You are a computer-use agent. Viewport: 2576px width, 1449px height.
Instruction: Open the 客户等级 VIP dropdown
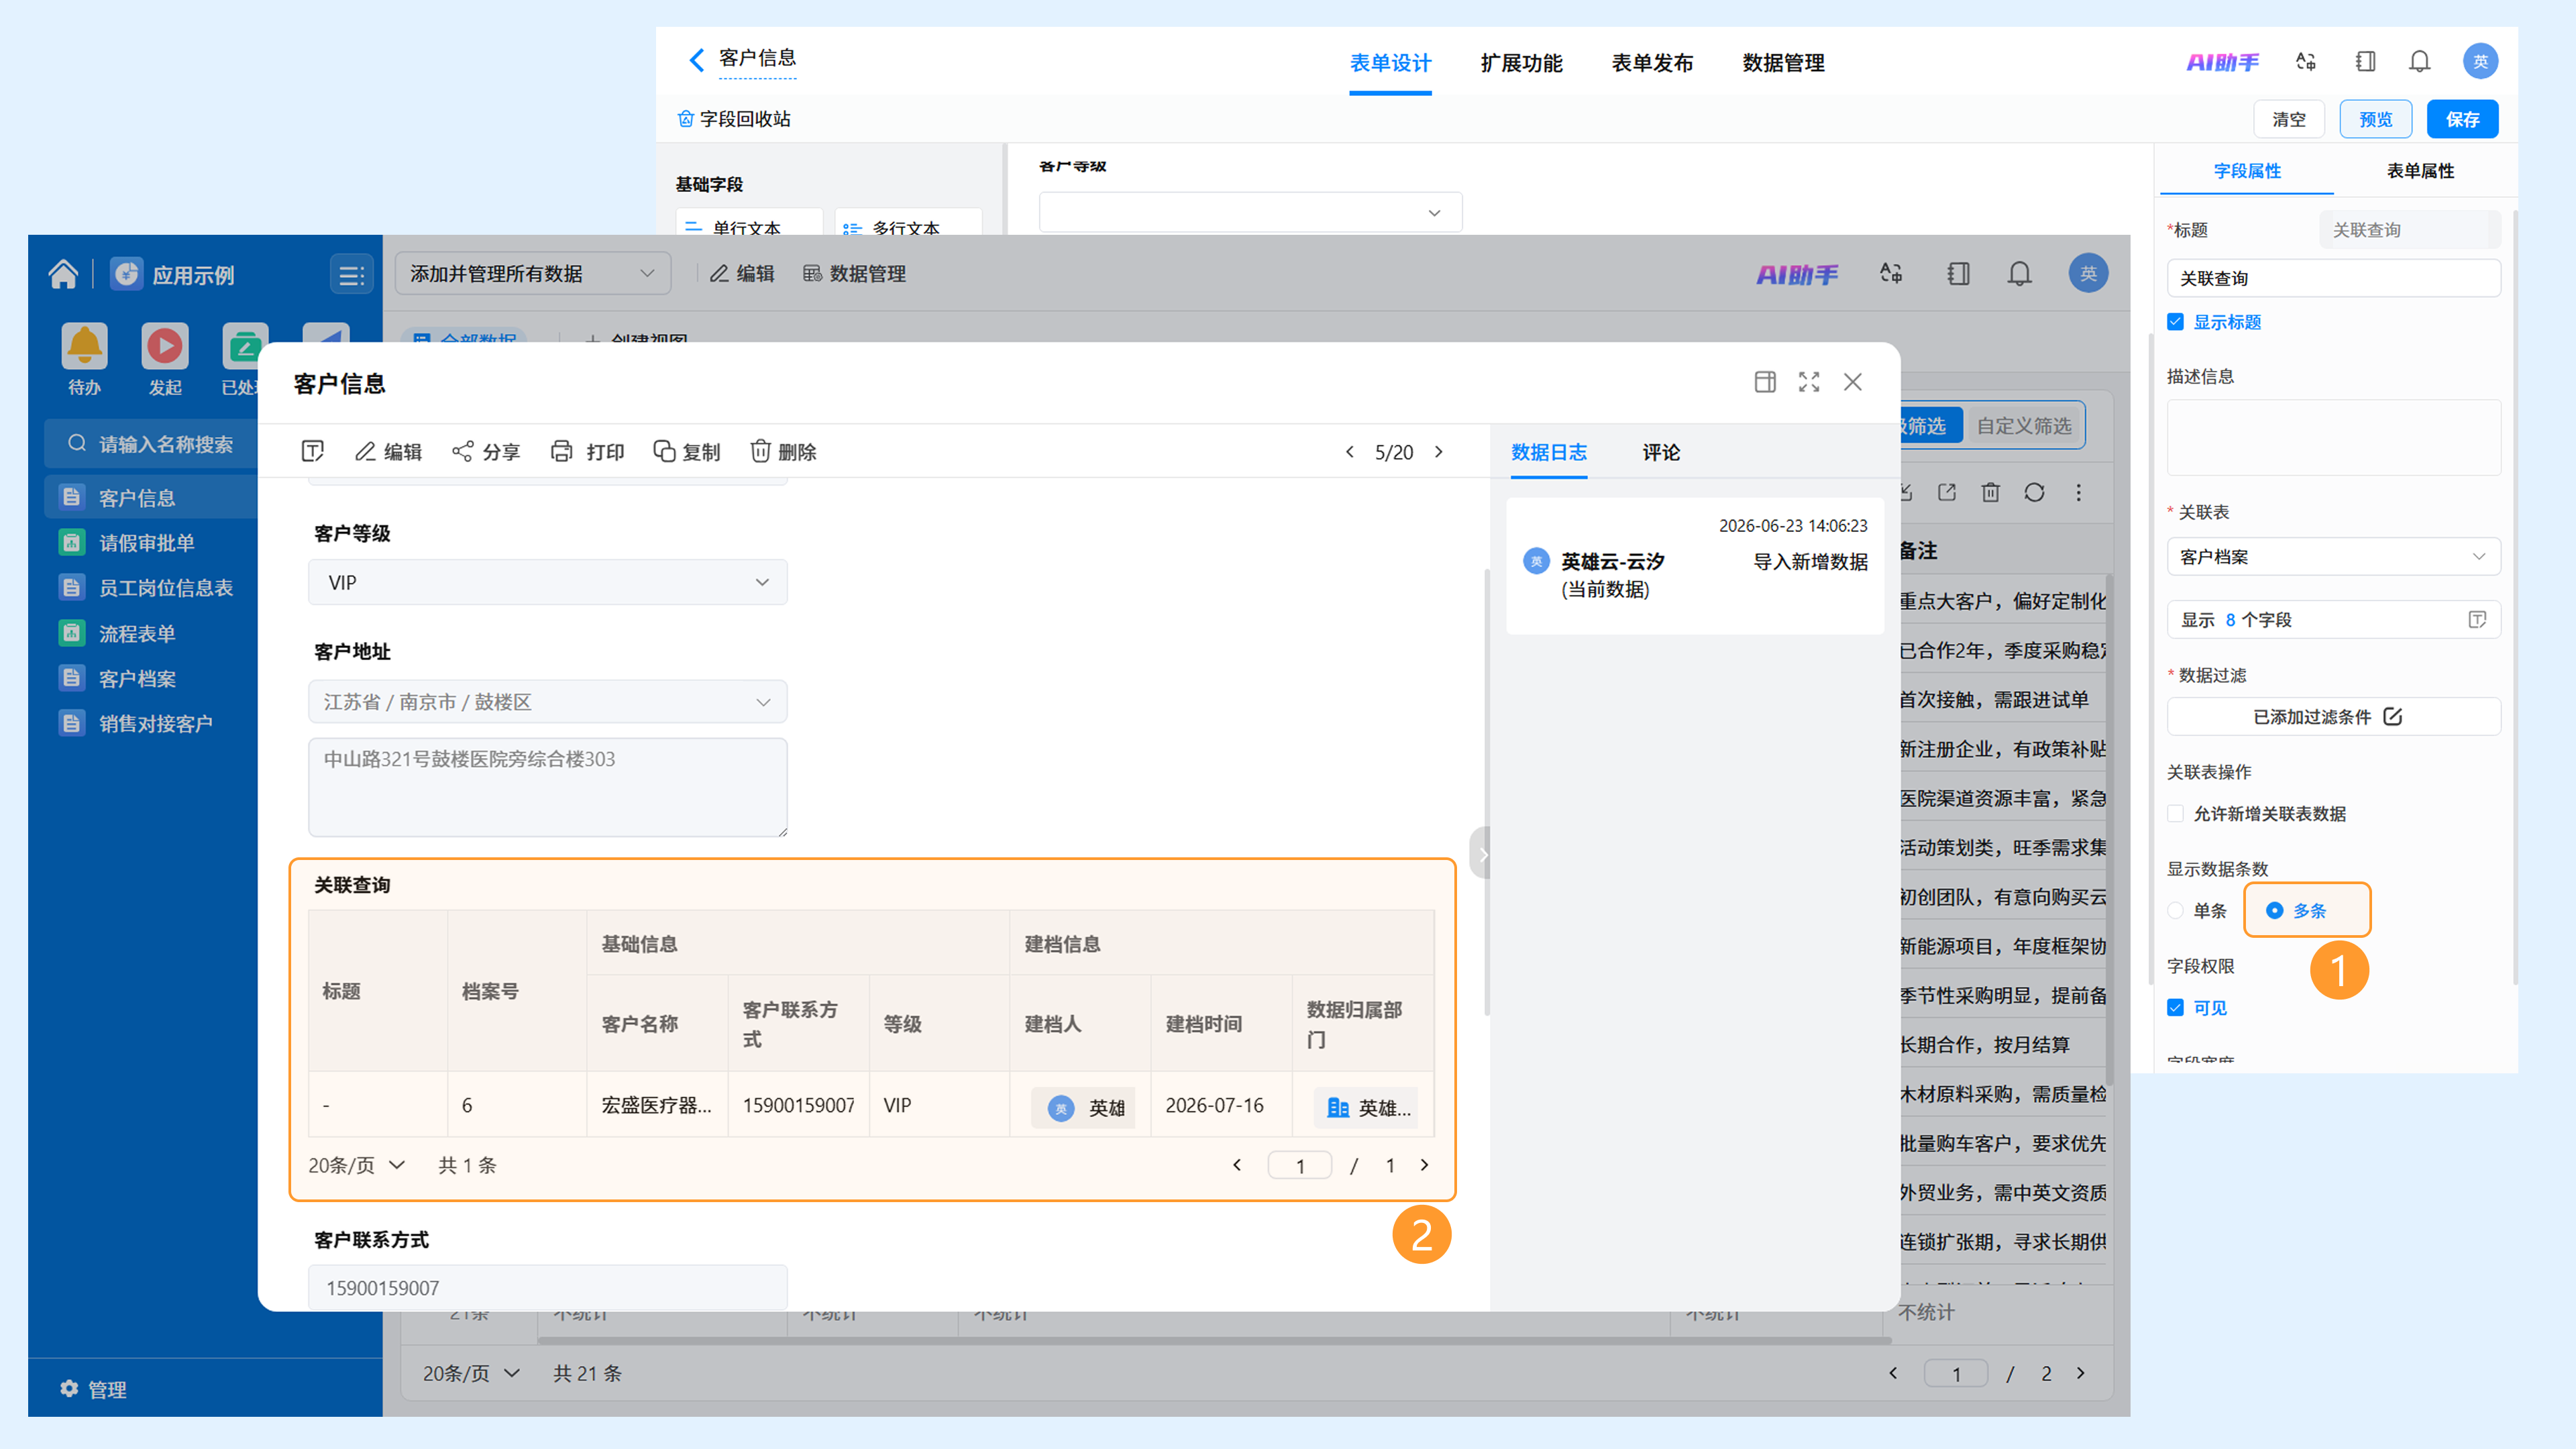pyautogui.click(x=547, y=582)
